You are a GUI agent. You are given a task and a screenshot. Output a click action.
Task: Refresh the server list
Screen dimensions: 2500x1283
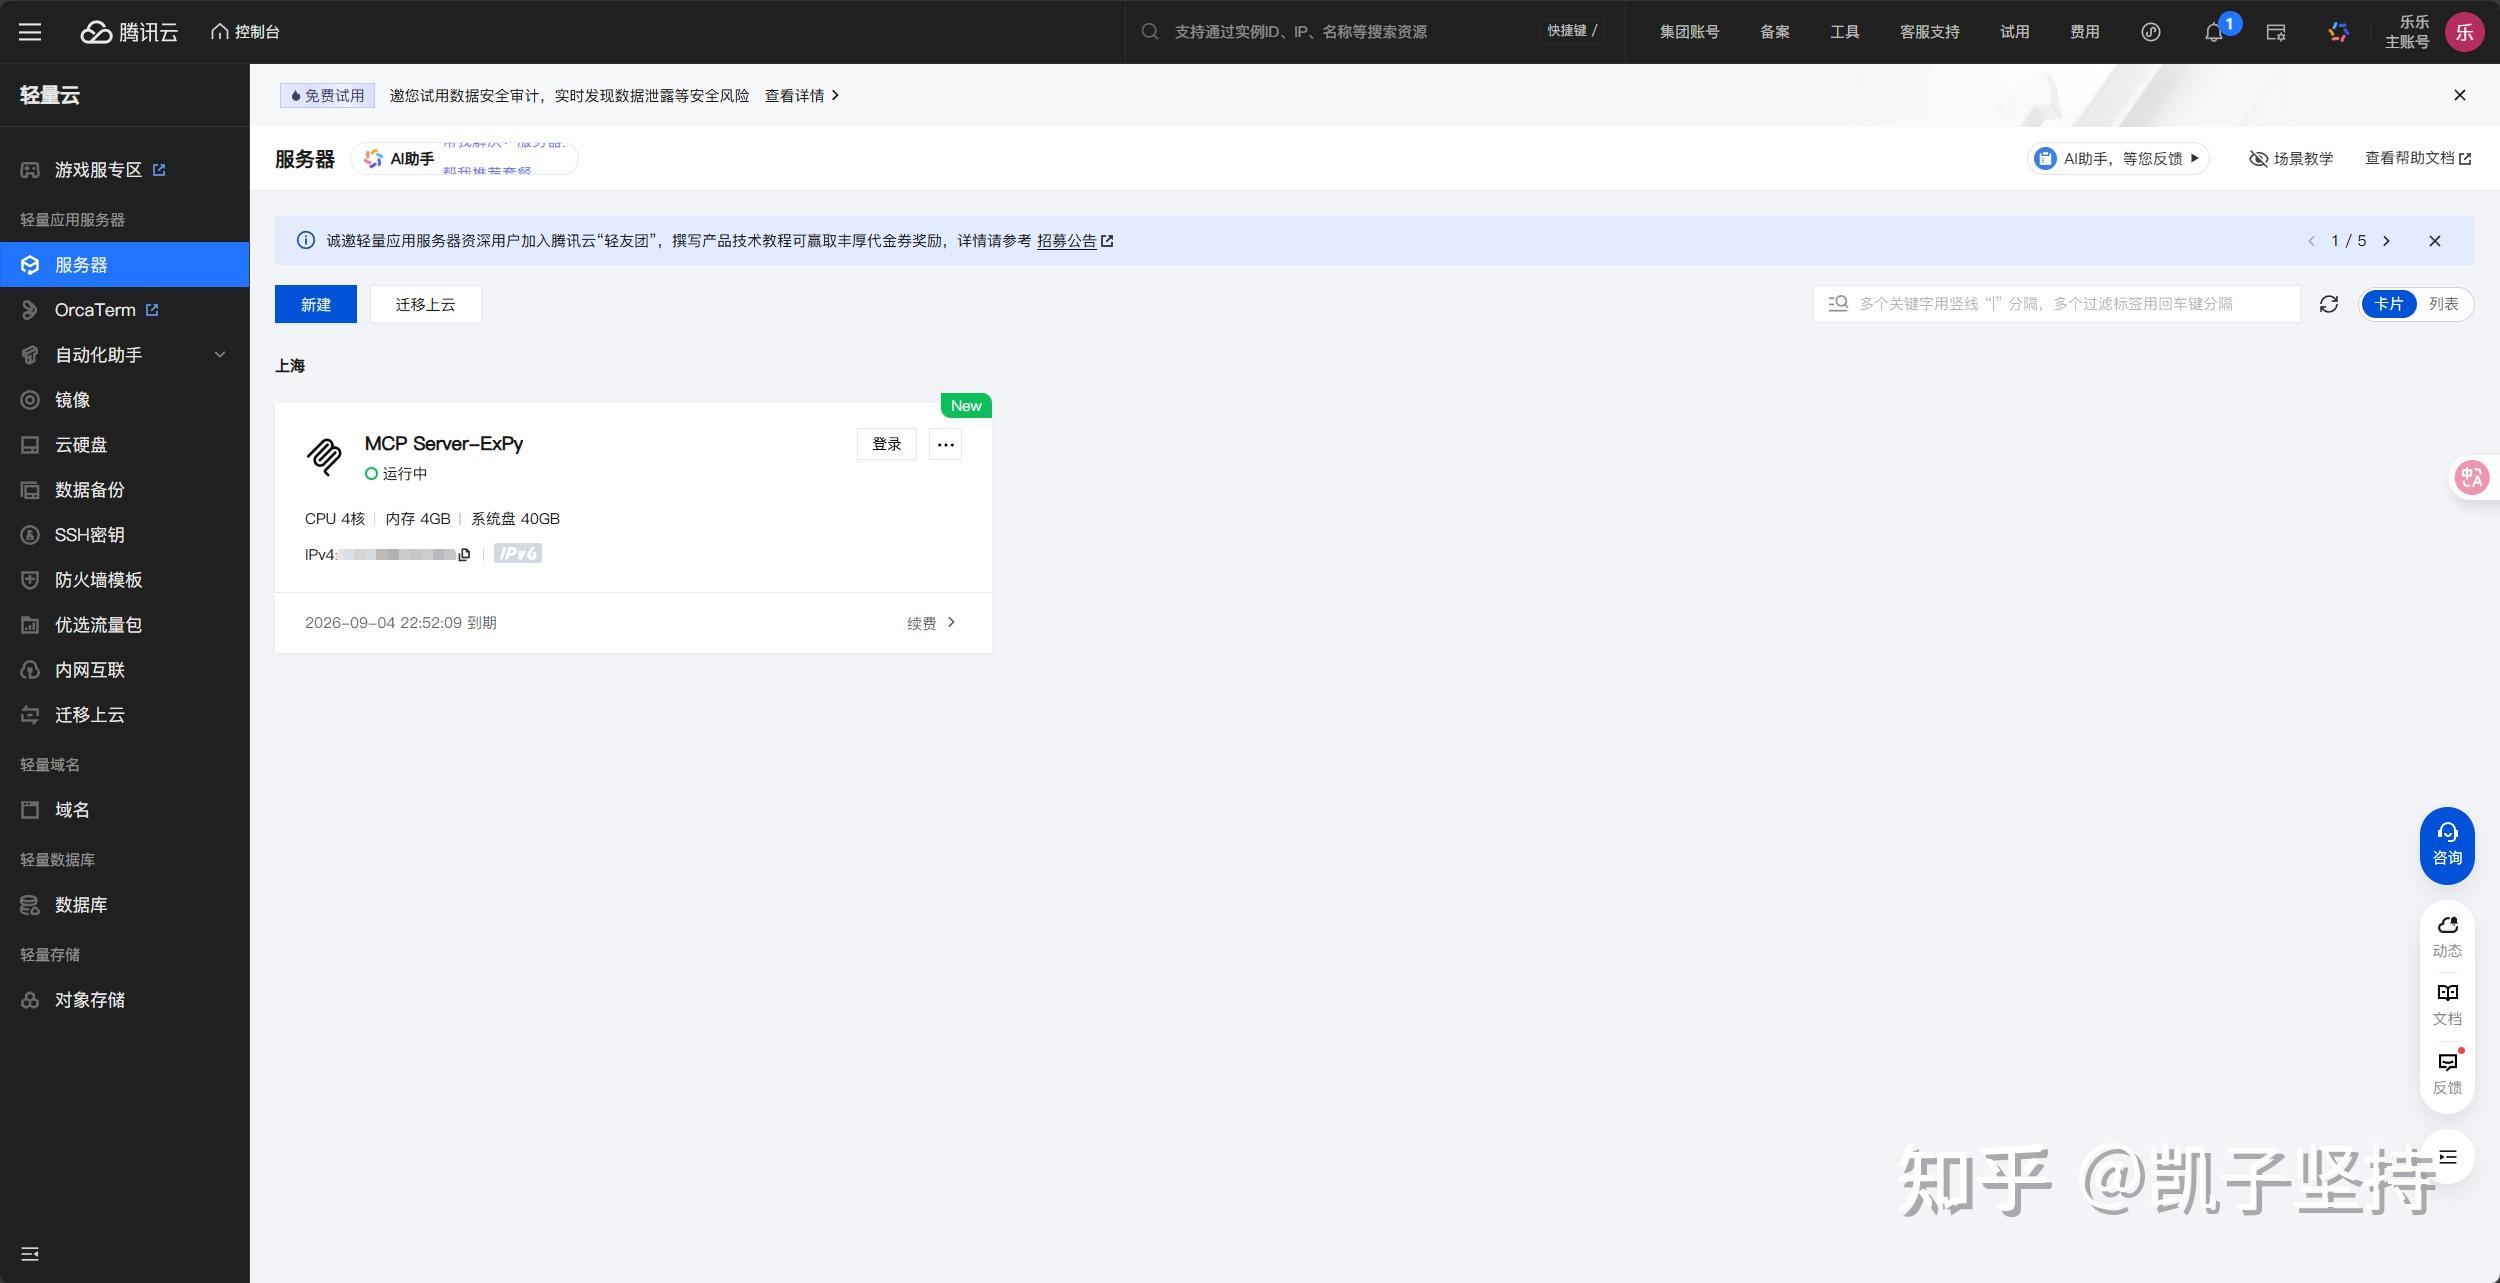pyautogui.click(x=2329, y=303)
